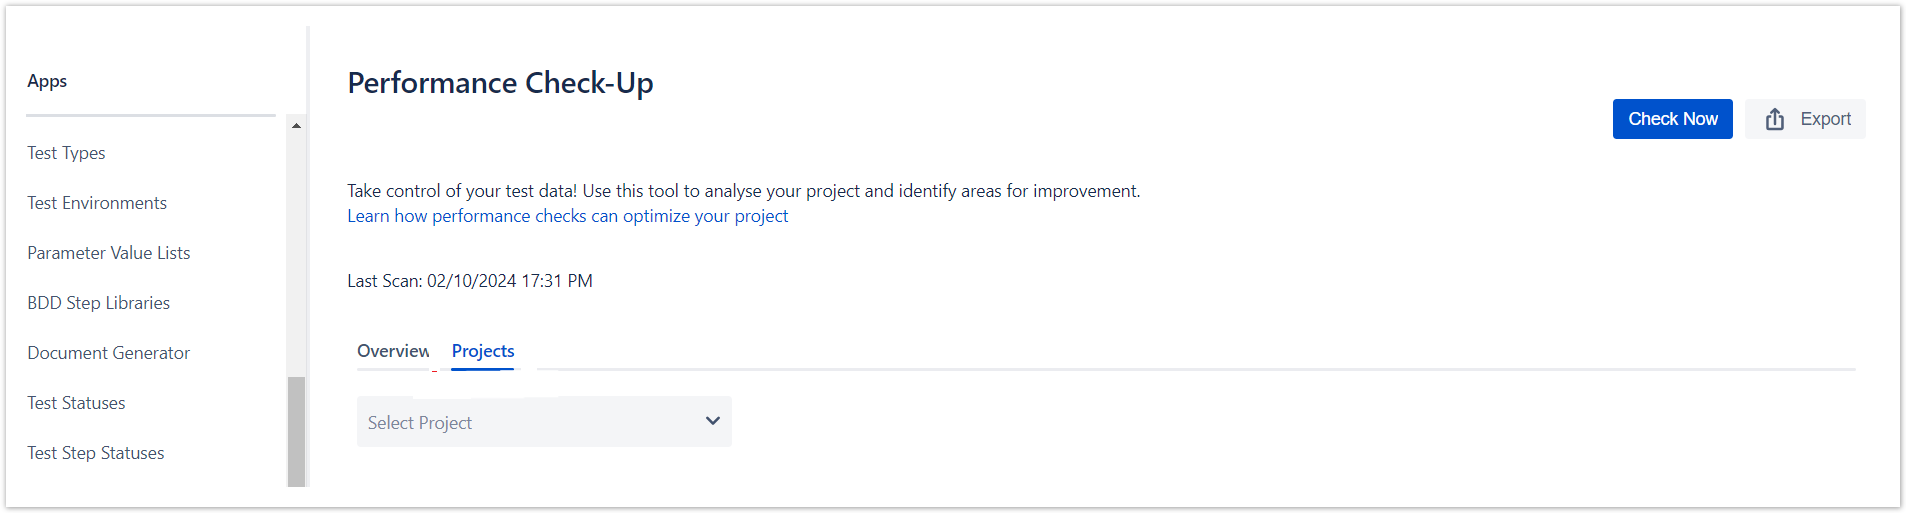Click the Check Now button
This screenshot has width=1906, height=513.
click(x=1672, y=119)
